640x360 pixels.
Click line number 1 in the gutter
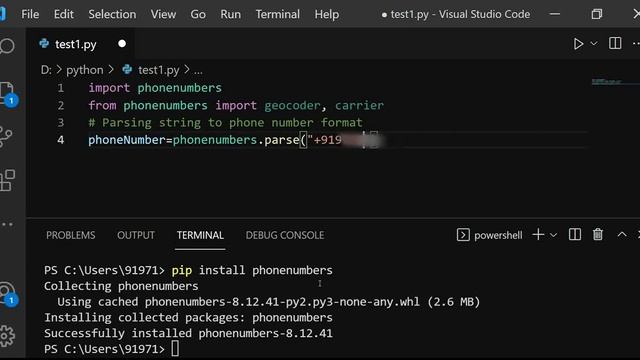click(x=60, y=88)
